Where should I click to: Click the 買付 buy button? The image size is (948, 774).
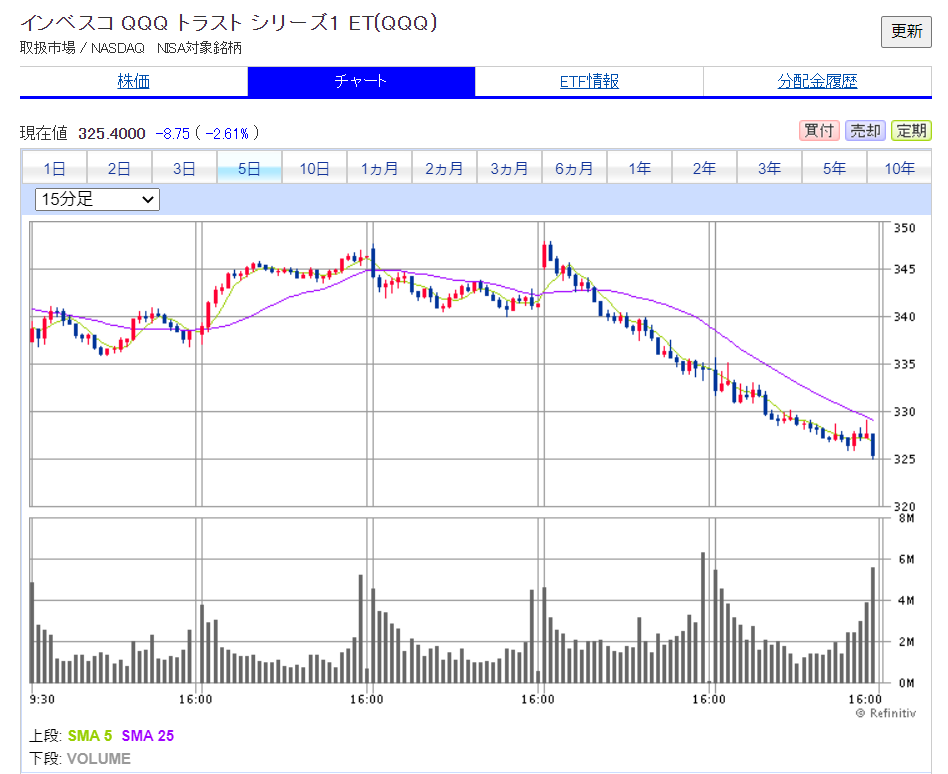click(x=819, y=131)
